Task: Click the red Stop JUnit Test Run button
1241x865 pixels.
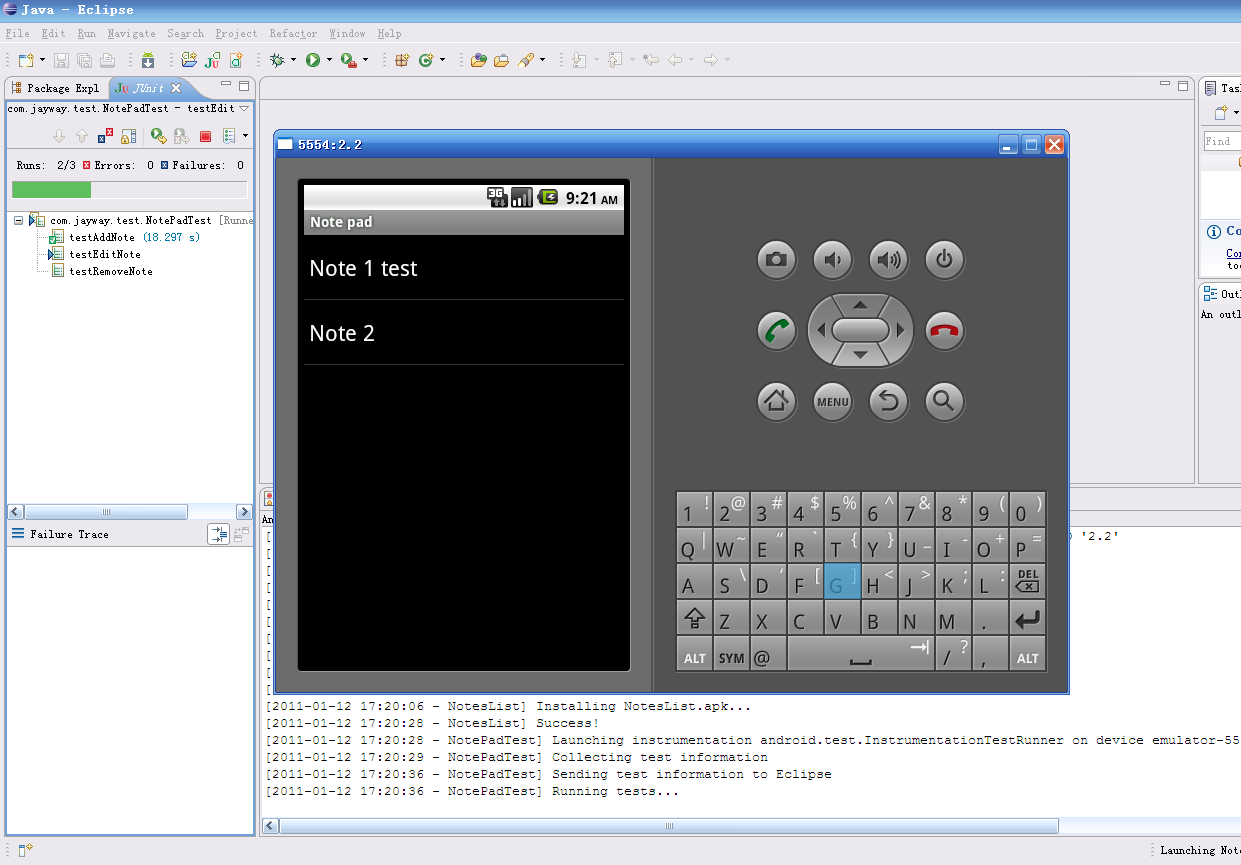Action: [206, 136]
